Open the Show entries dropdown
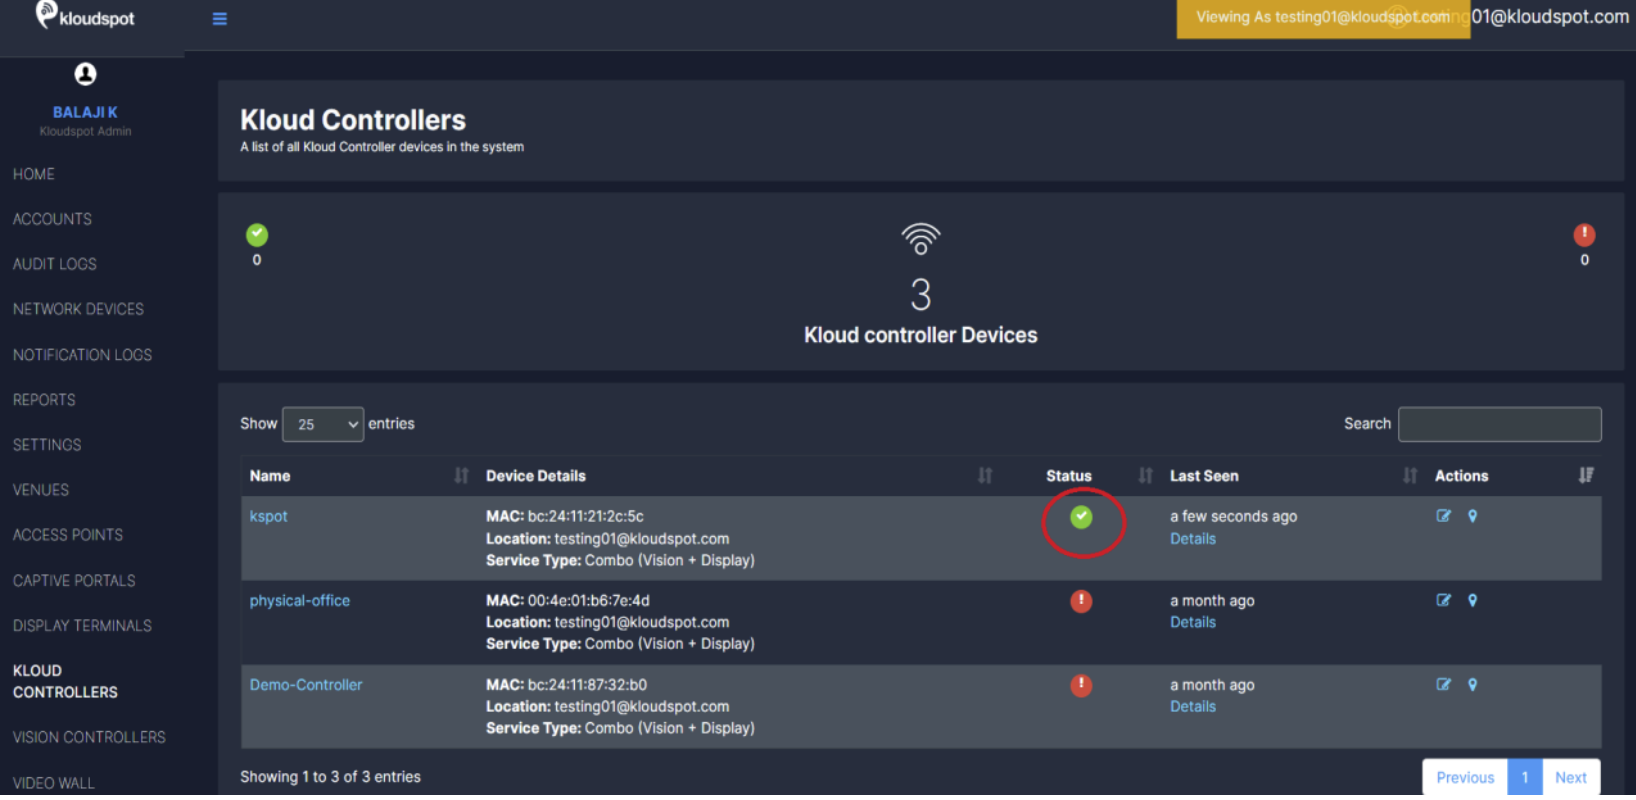The height and width of the screenshot is (800, 1636). coord(323,424)
